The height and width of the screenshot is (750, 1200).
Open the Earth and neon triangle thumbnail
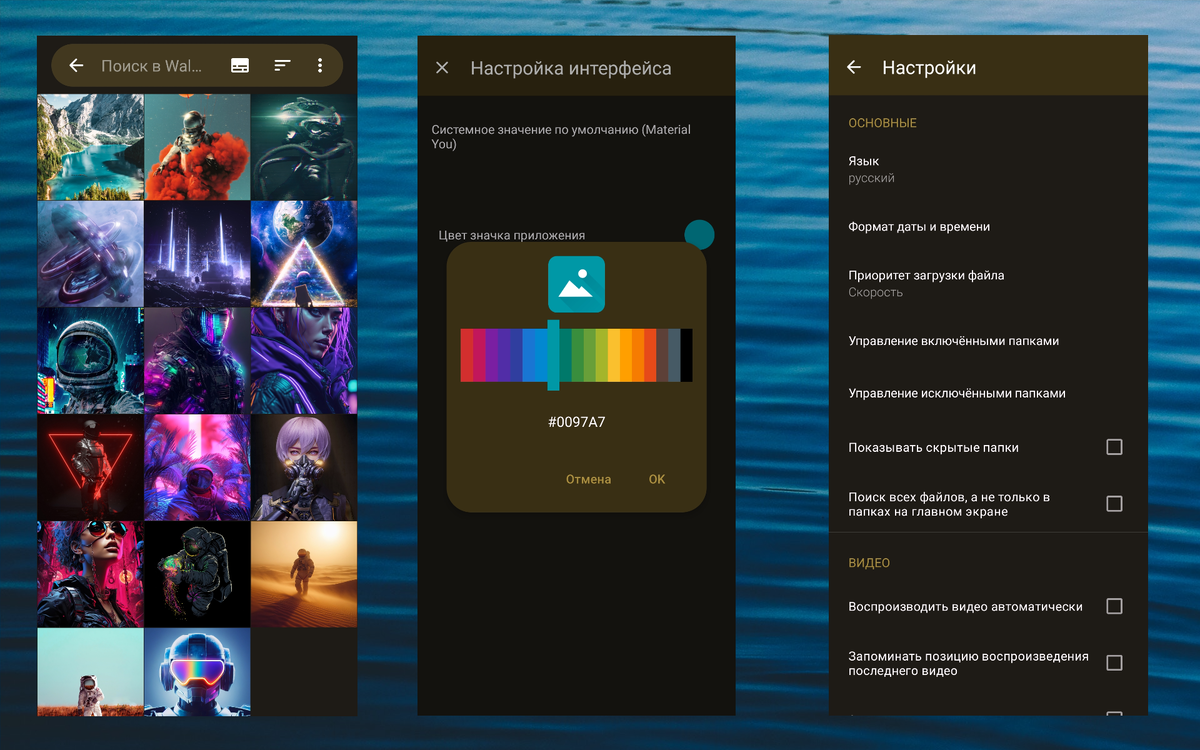coord(304,254)
